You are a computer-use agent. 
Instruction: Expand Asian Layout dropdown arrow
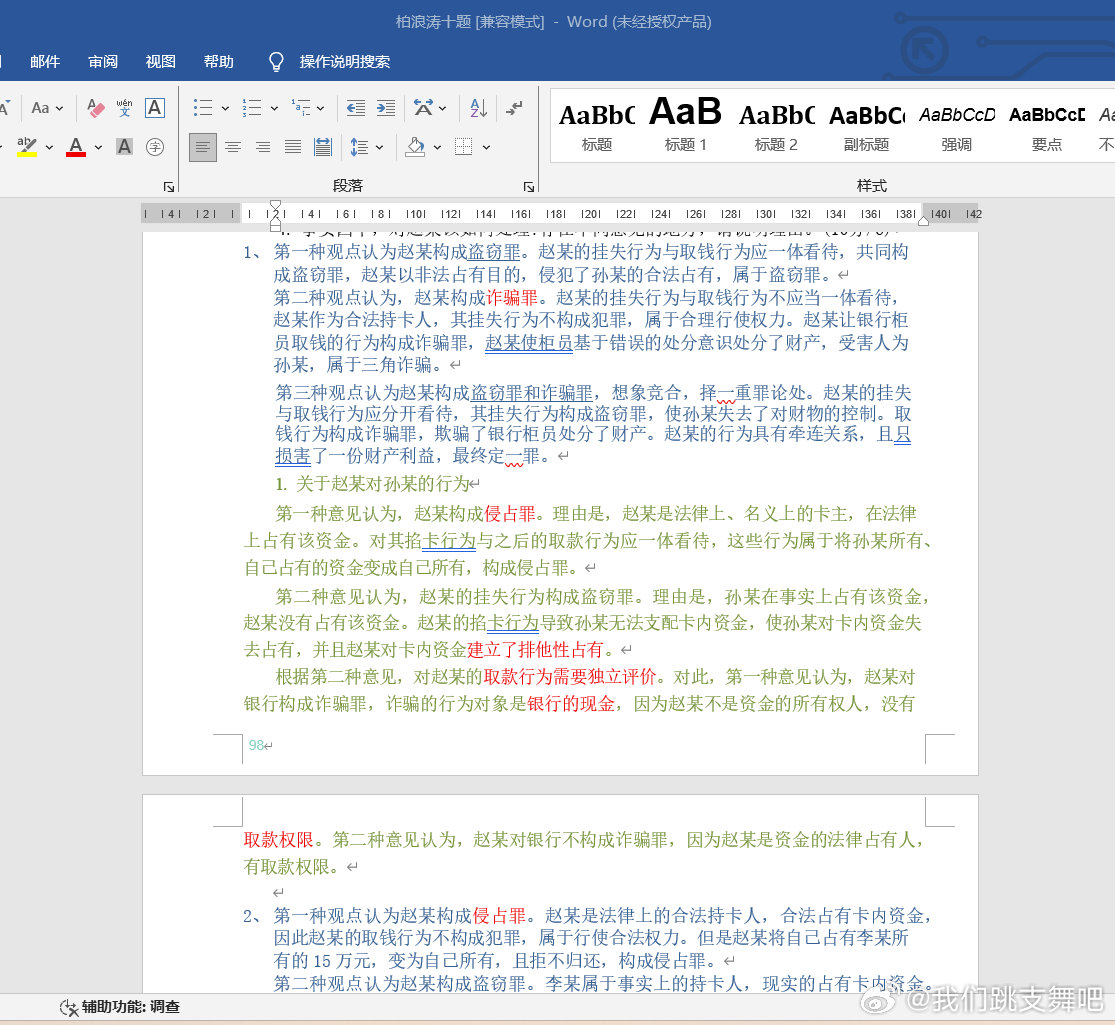442,109
